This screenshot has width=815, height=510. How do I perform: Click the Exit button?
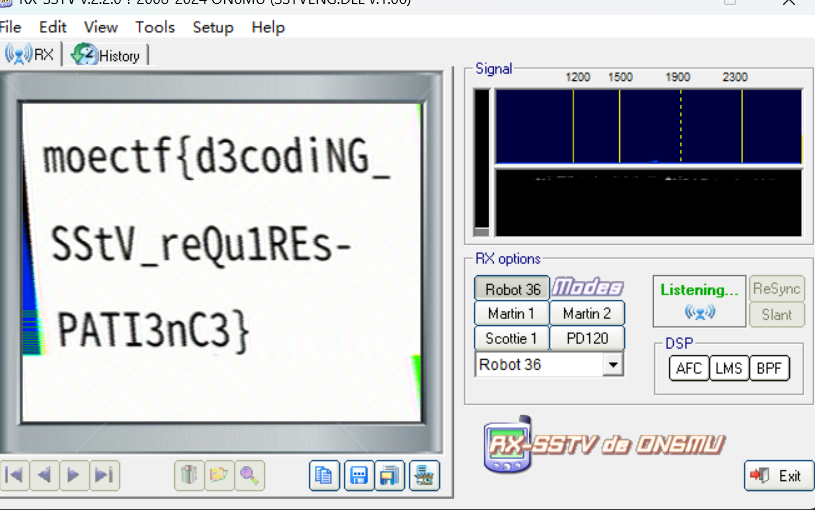pos(779,476)
